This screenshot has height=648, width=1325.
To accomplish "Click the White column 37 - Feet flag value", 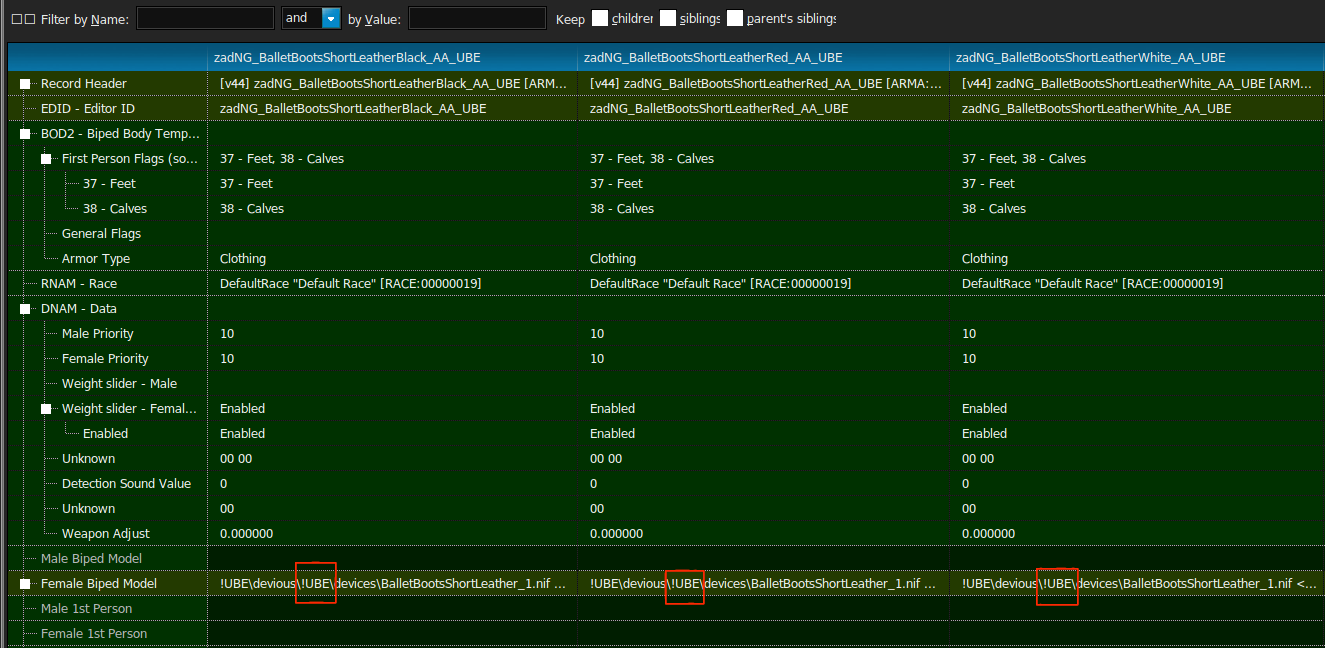I will pos(988,184).
